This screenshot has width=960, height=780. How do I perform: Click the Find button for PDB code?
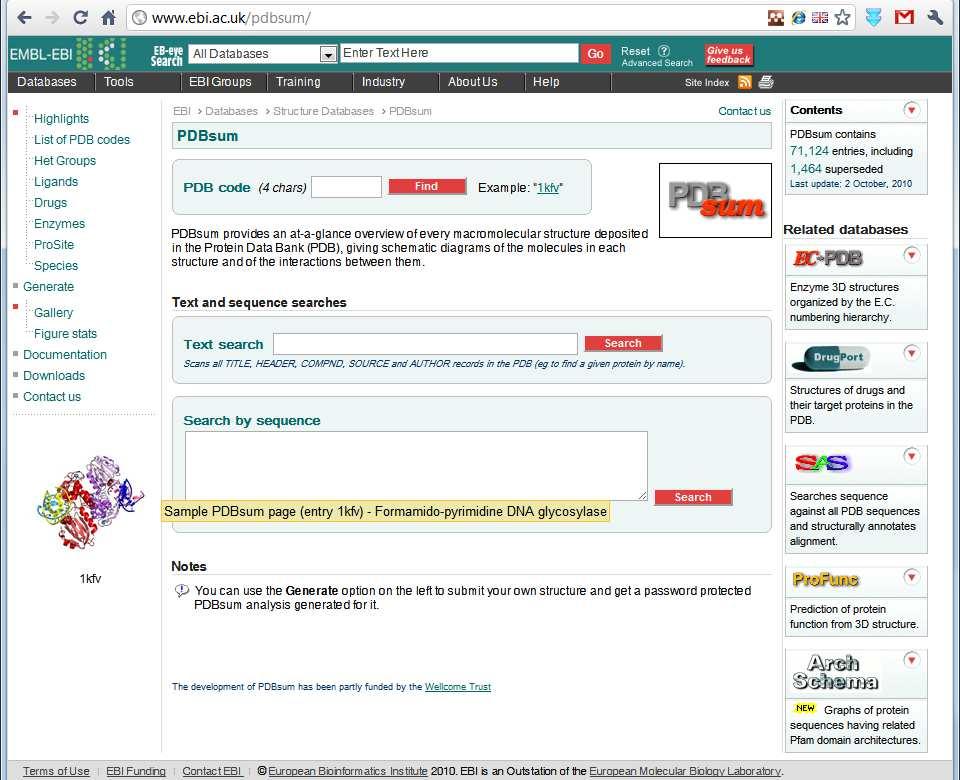coord(427,186)
